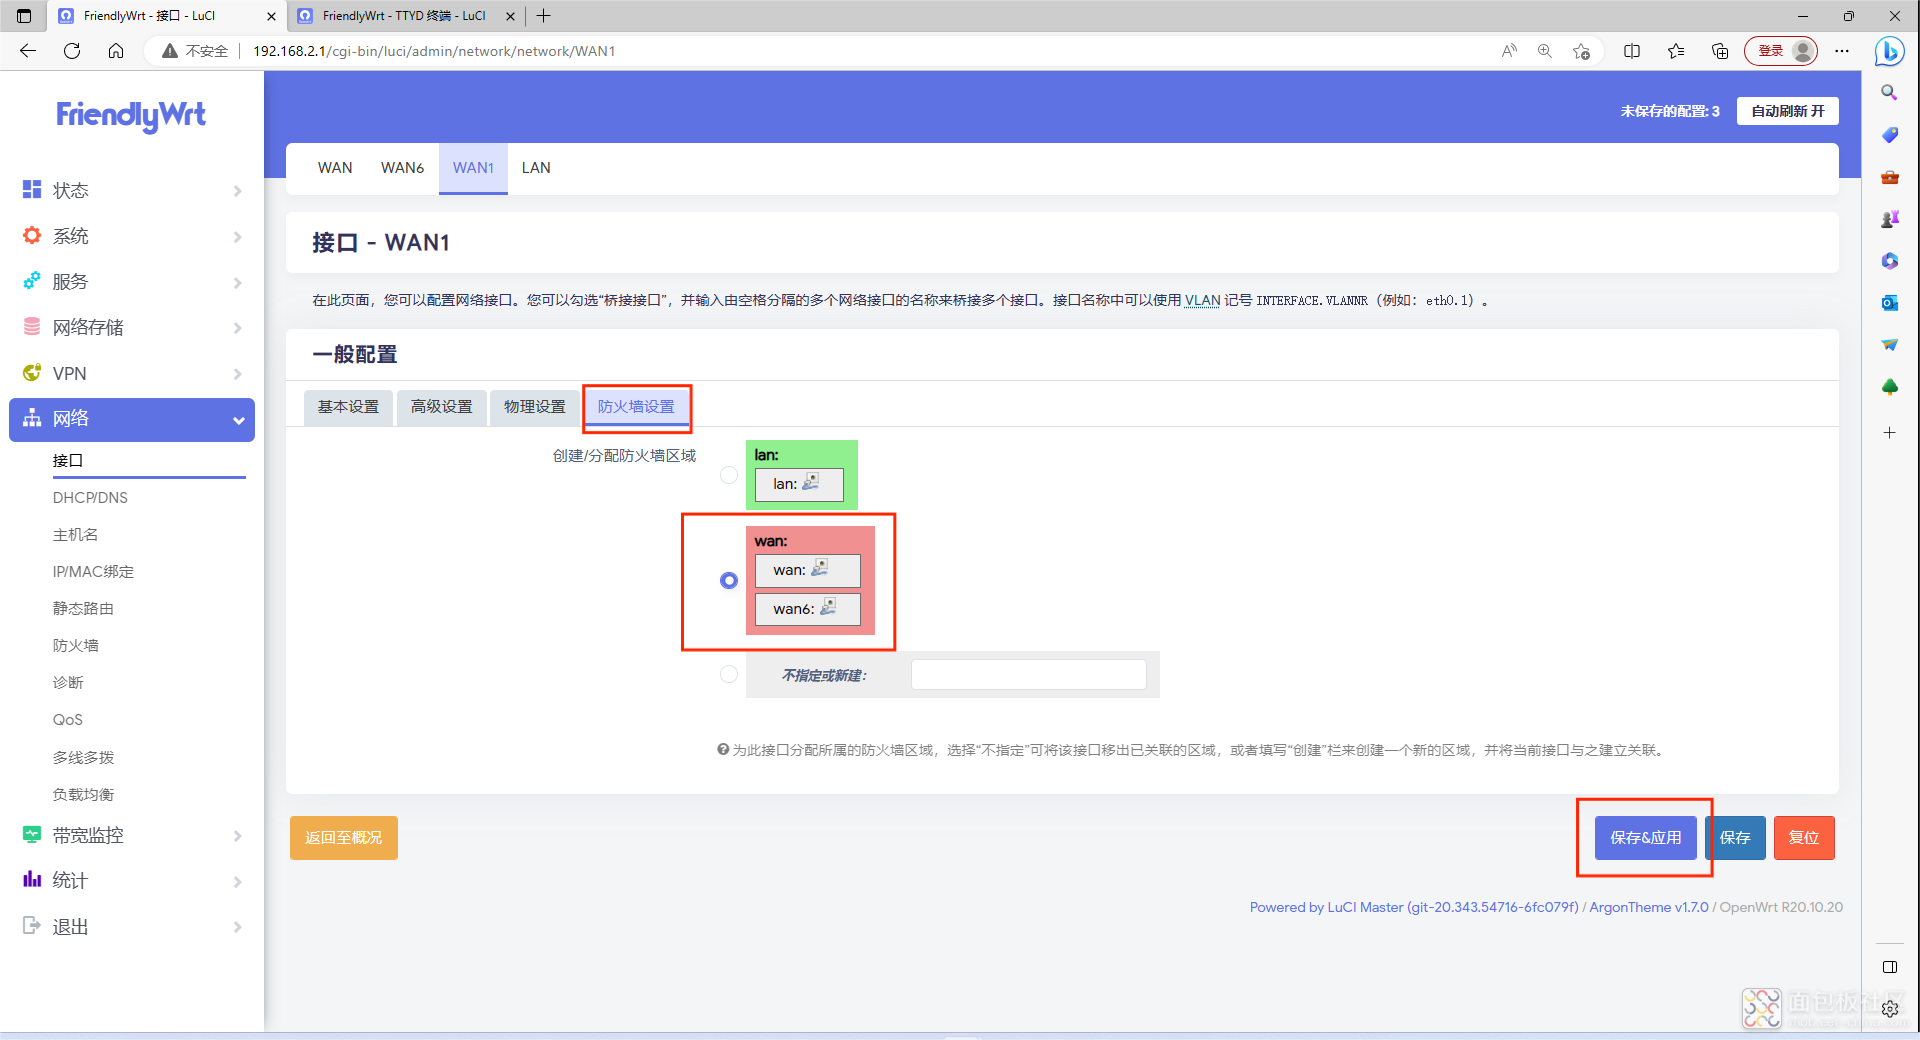Switch to the WAN interface tab
This screenshot has width=1920, height=1040.
coord(335,168)
